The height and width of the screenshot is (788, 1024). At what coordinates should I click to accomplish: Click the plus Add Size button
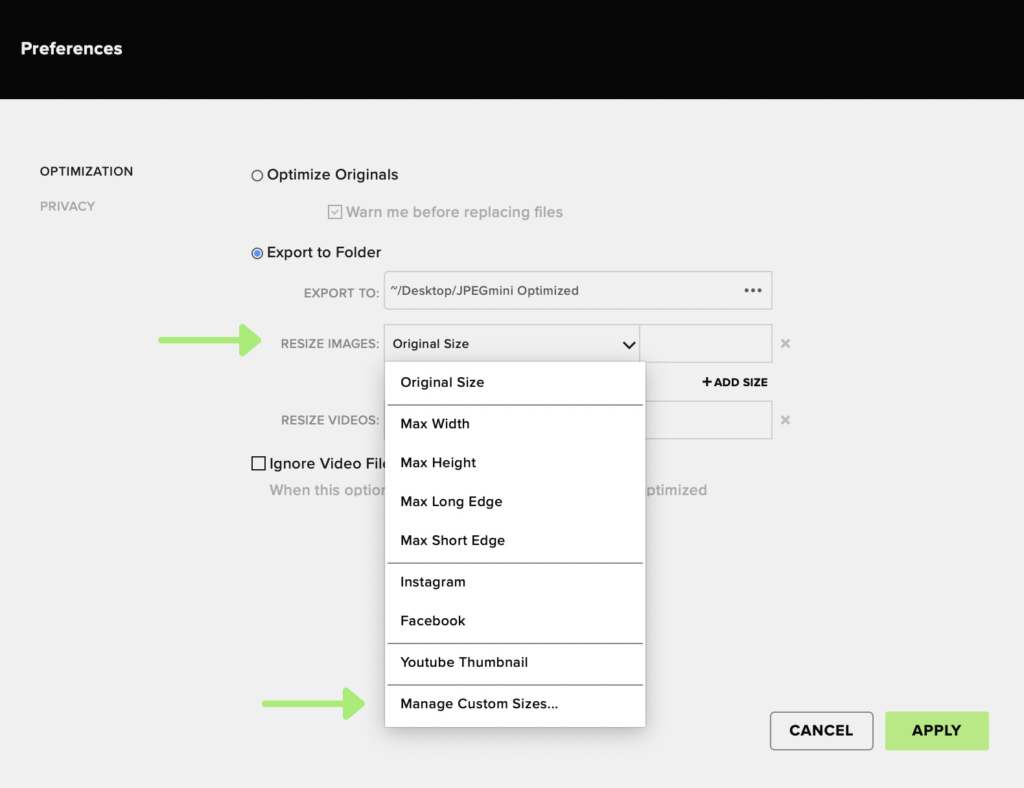tap(735, 382)
